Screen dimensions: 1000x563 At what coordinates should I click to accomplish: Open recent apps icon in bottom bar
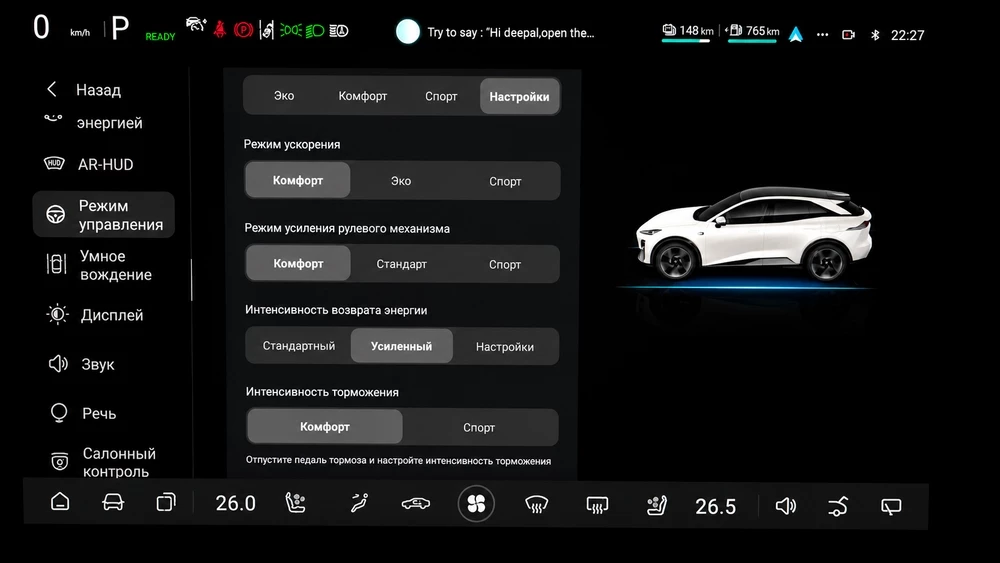166,502
